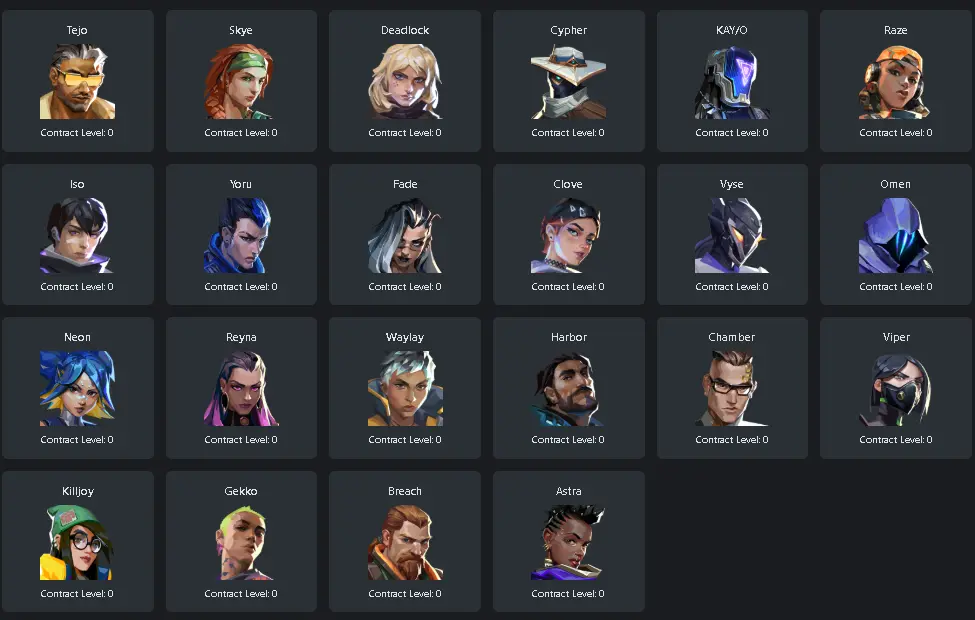
Task: Select Killjoy's green beanie portrait
Action: click(77, 543)
